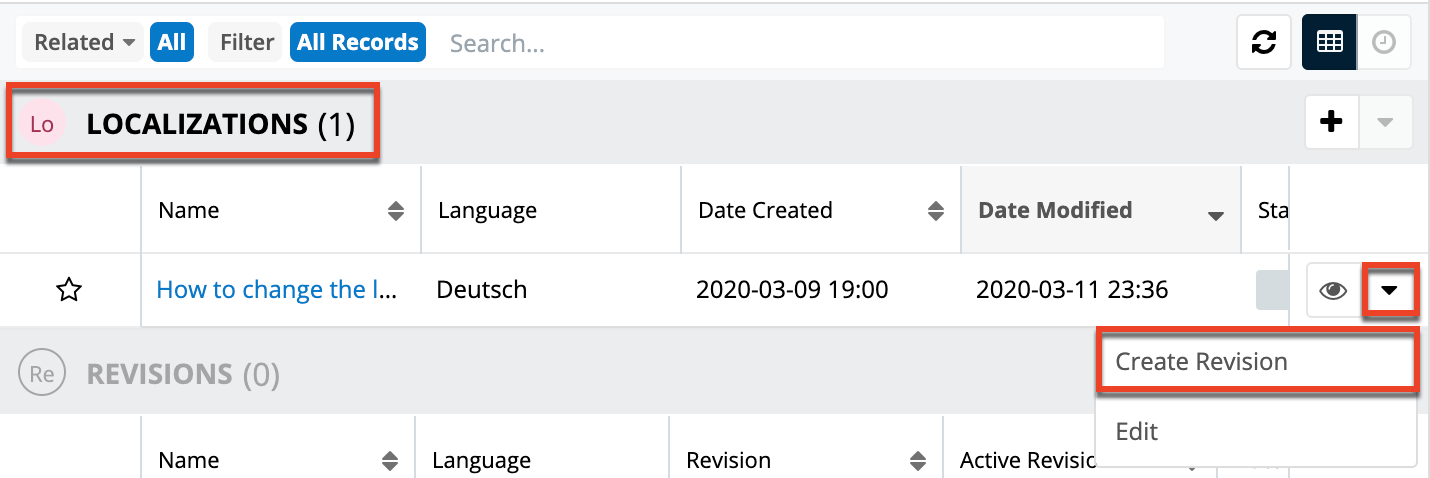Click the Re Revisions module badge

[x=42, y=374]
